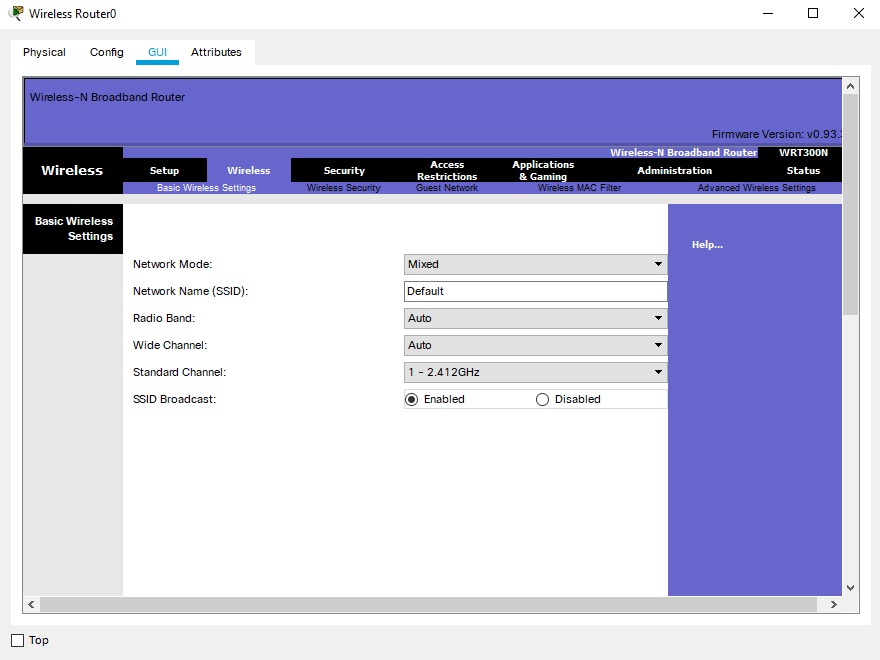
Task: Click the Help... link
Action: pos(707,245)
